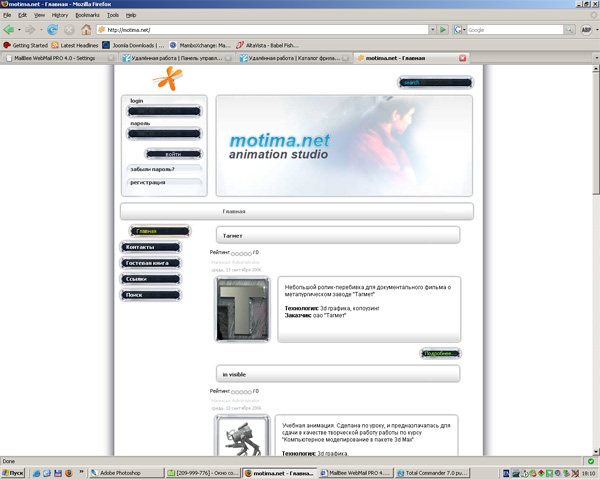Open the Контакты navigation button
The width and height of the screenshot is (600, 480).
click(x=151, y=247)
